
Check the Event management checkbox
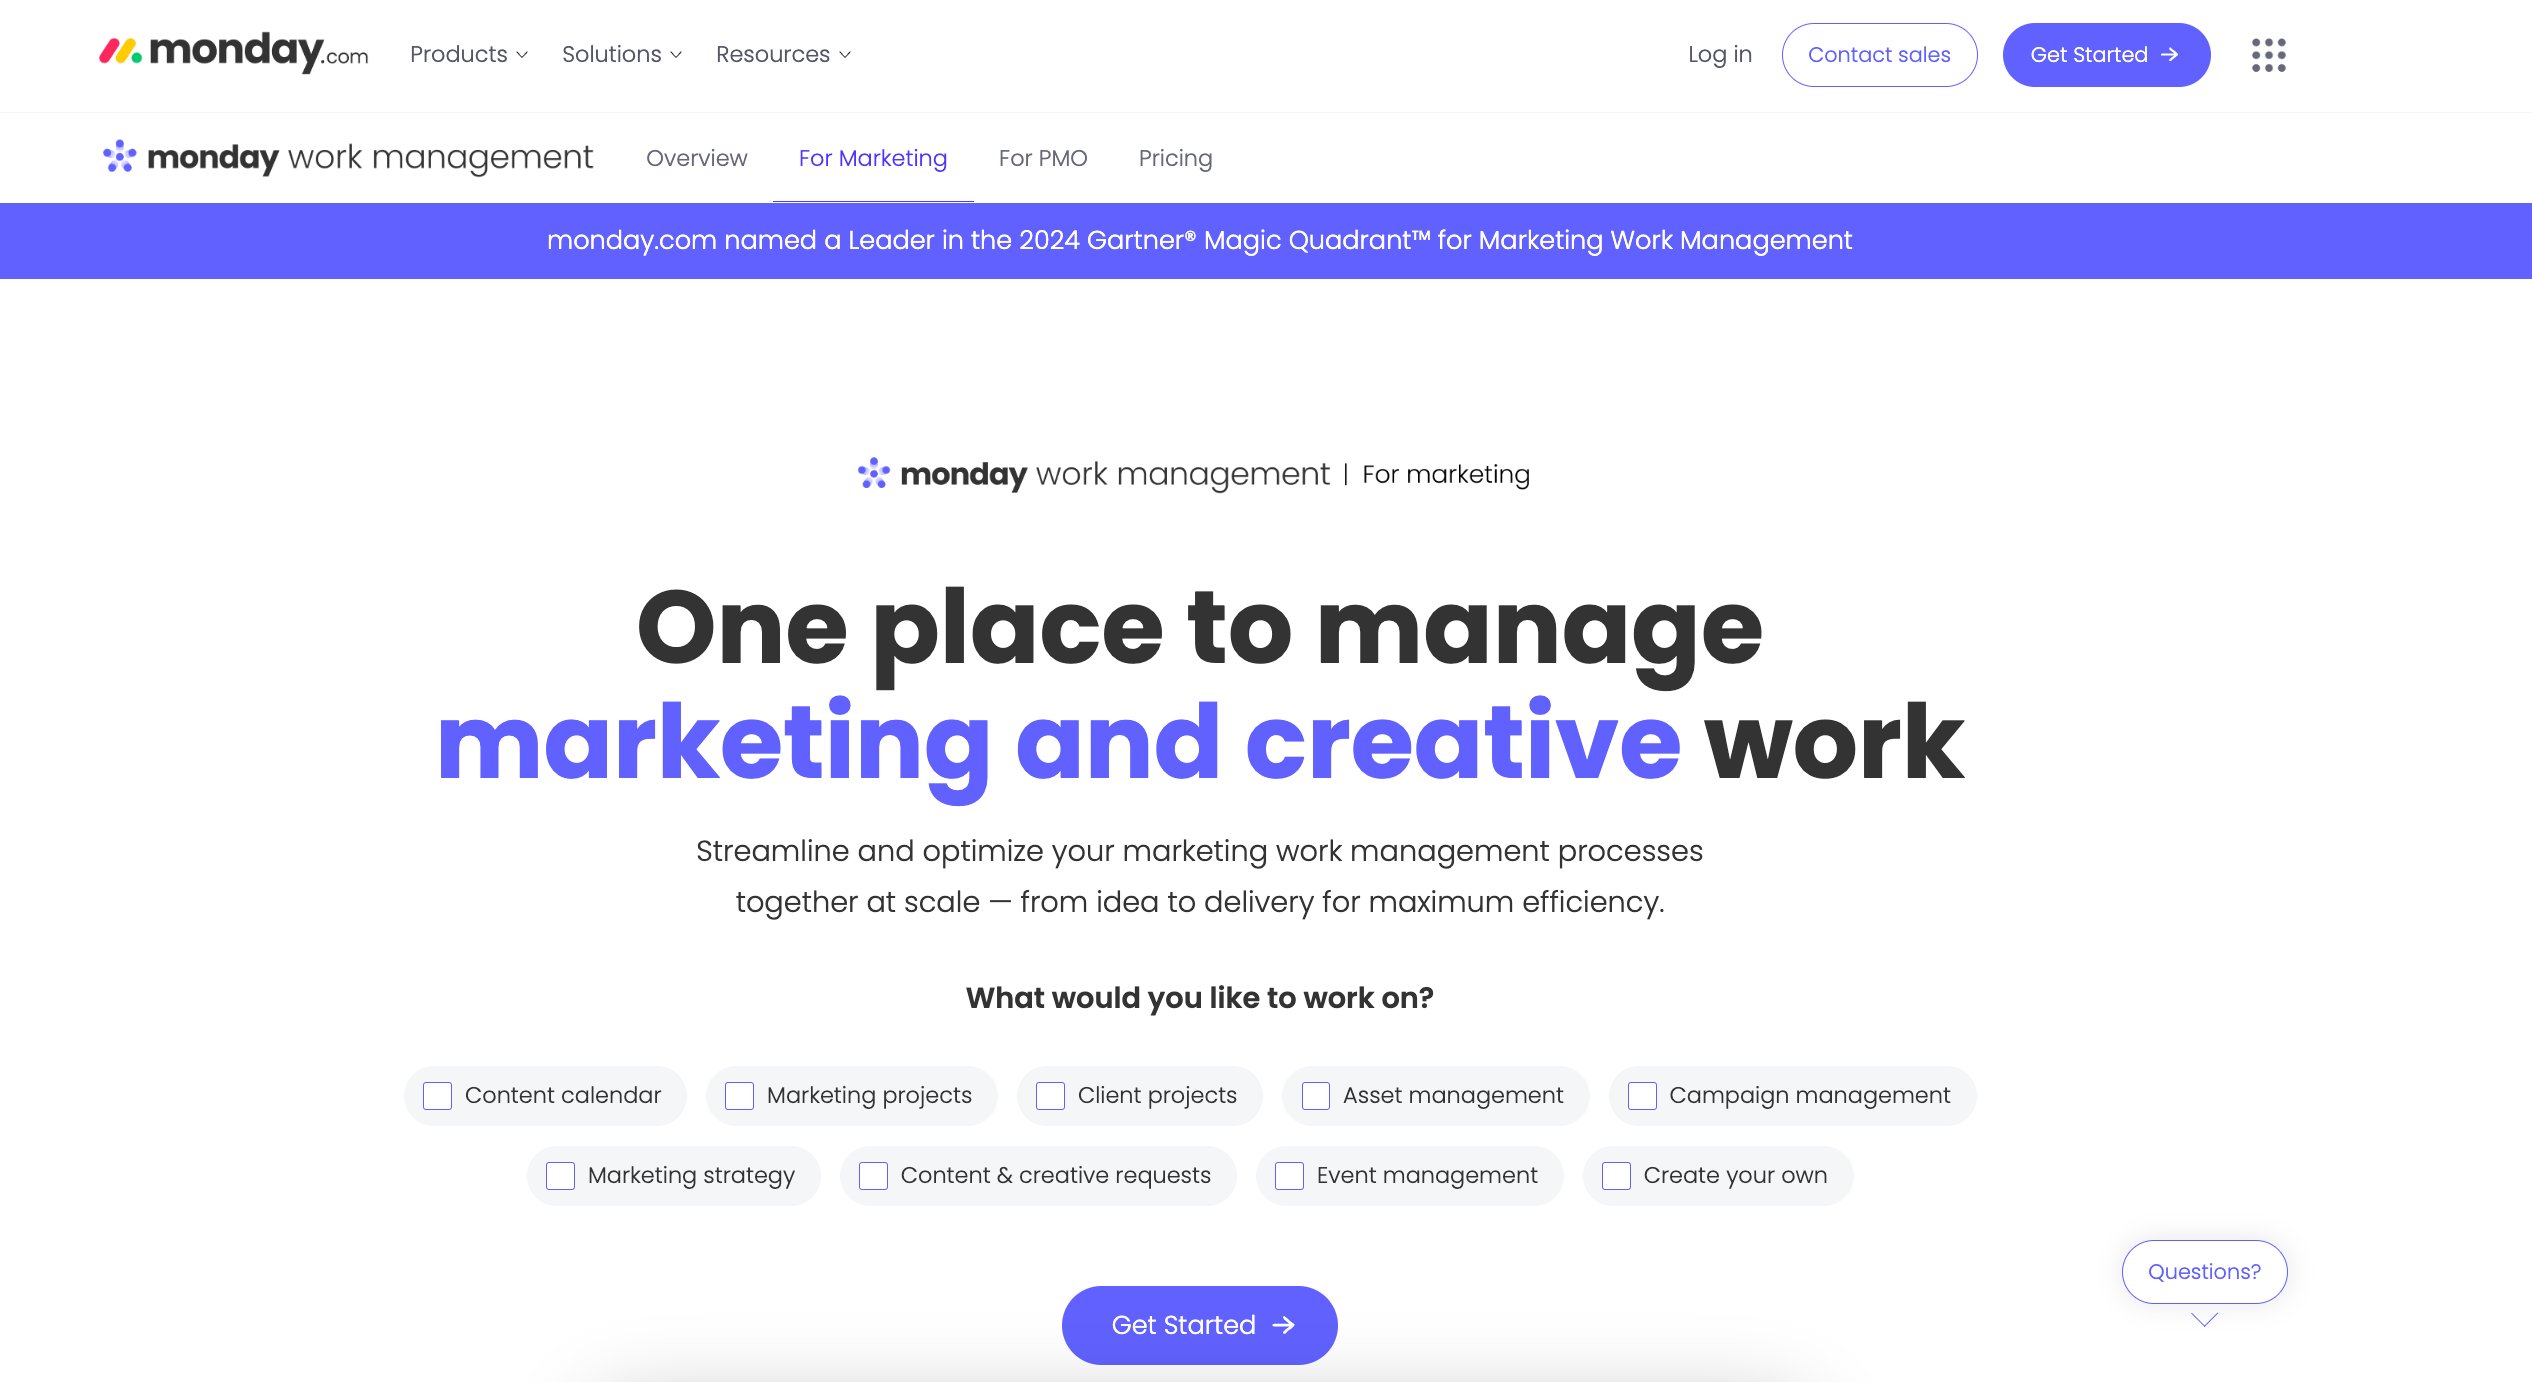pyautogui.click(x=1288, y=1174)
